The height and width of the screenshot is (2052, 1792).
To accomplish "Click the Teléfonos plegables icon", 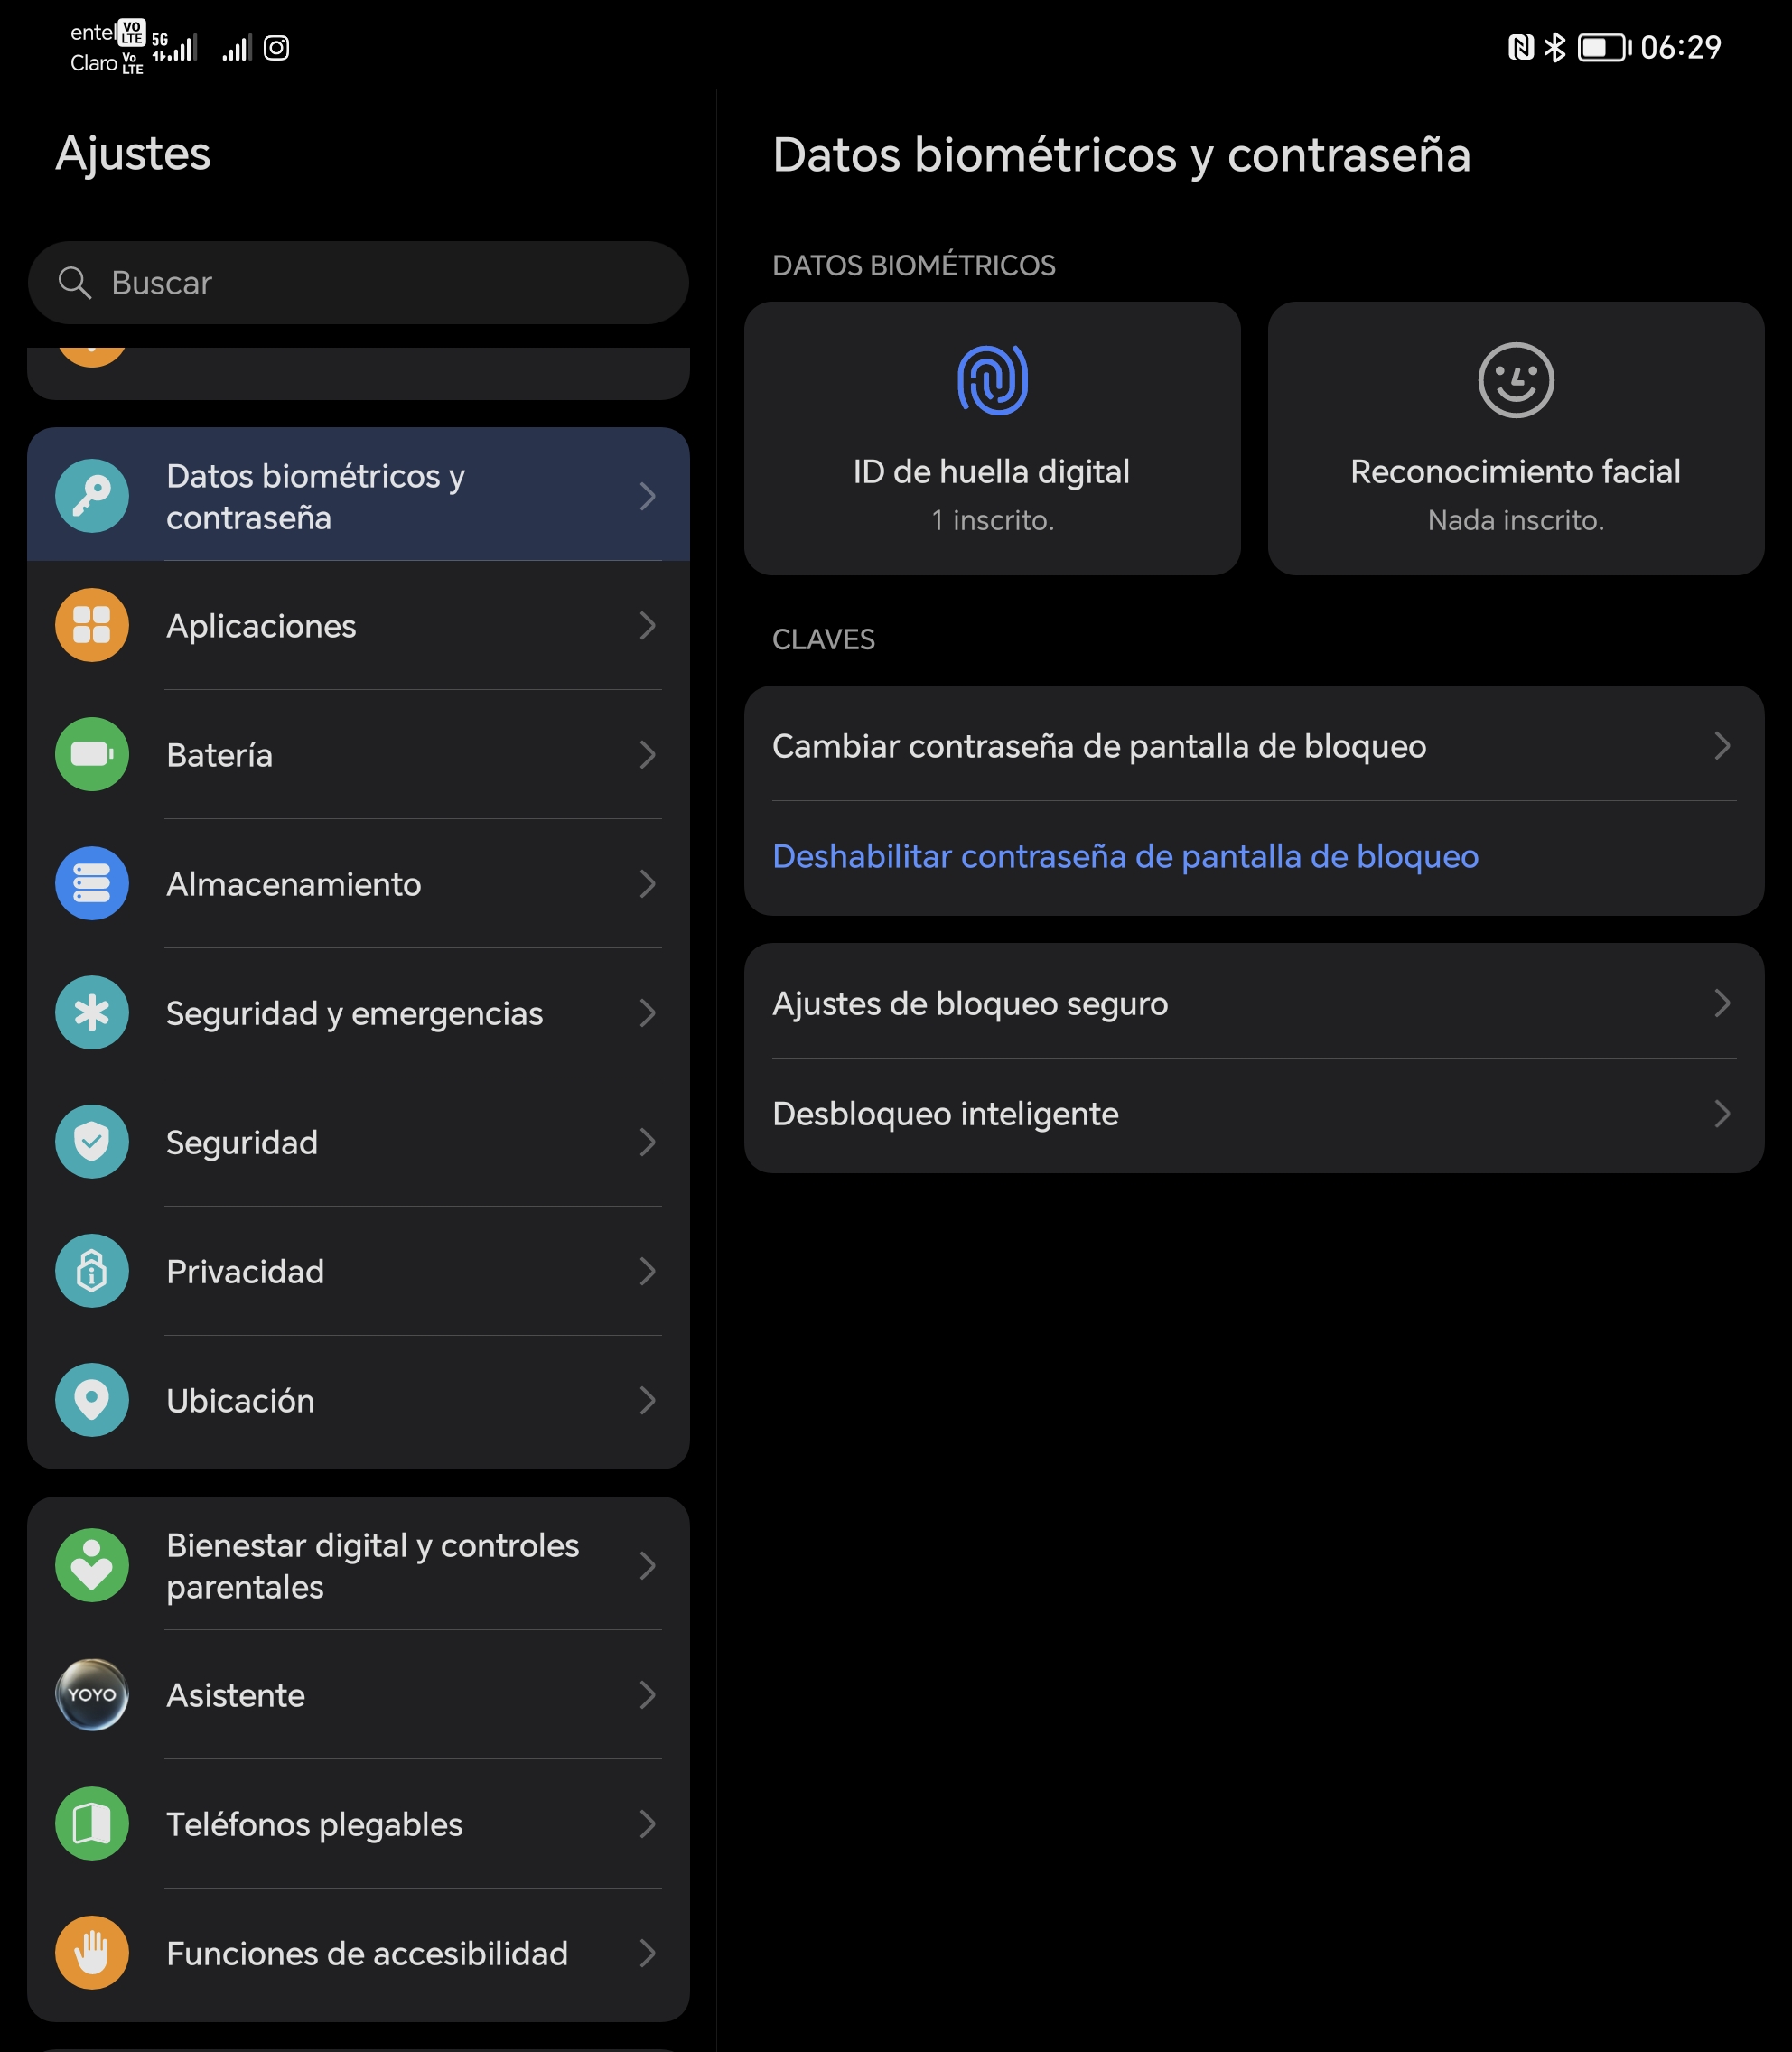I will 92,1823.
